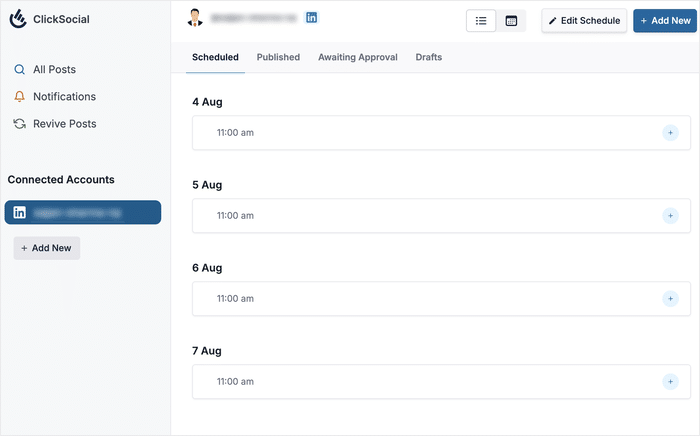Viewport: 700px width, 436px height.
Task: Click the ClickSocial logo icon
Action: click(18, 19)
